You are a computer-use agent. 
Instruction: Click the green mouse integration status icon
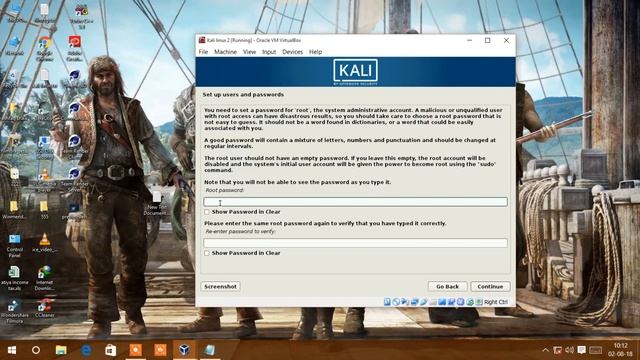tap(470, 302)
